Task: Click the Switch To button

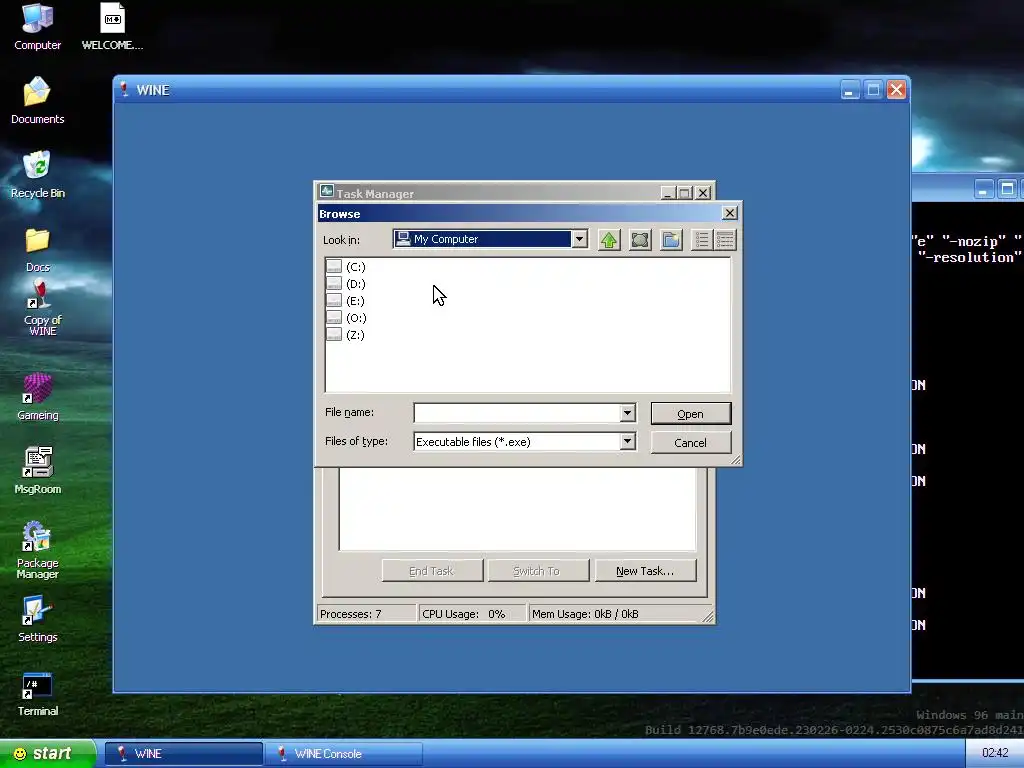Action: [538, 570]
